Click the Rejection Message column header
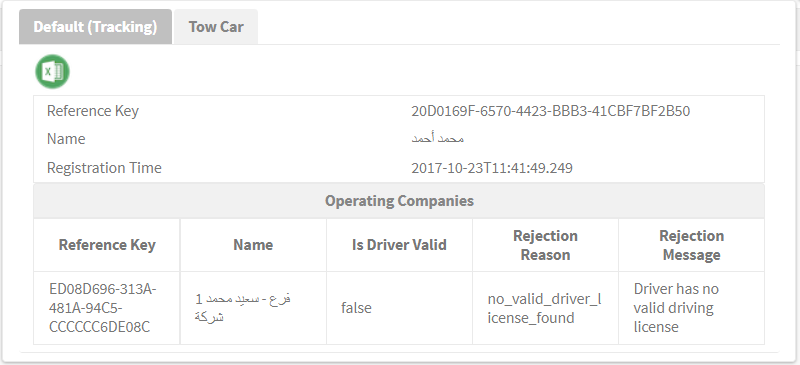800x365 pixels. pos(691,245)
